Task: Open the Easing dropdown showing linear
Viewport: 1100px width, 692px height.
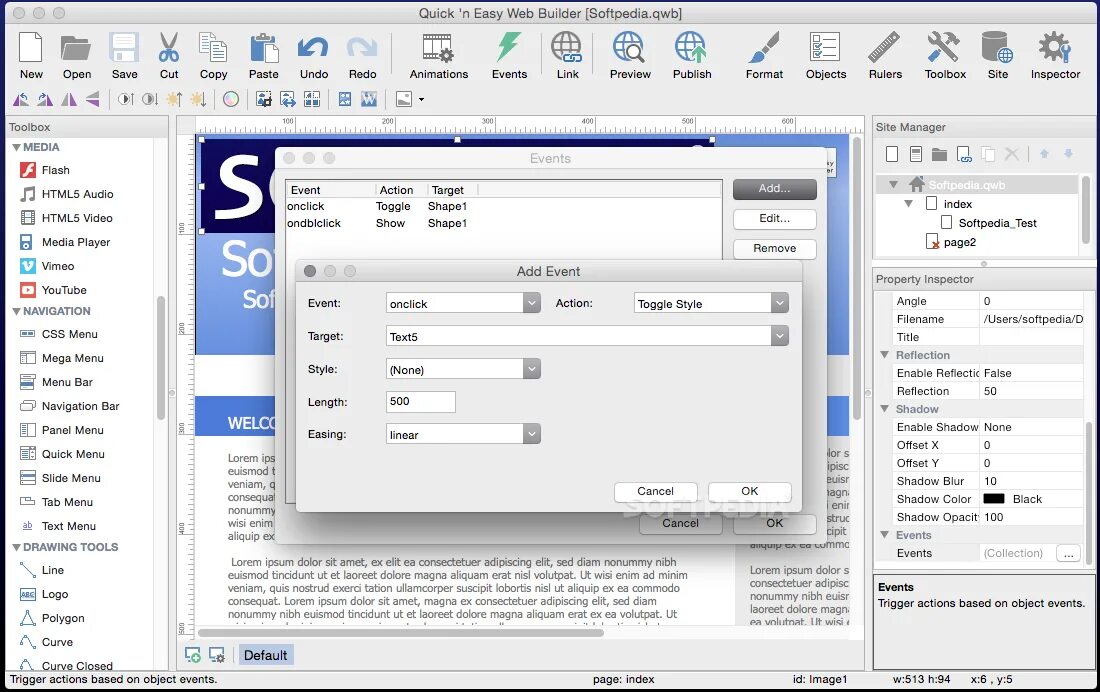Action: (532, 434)
